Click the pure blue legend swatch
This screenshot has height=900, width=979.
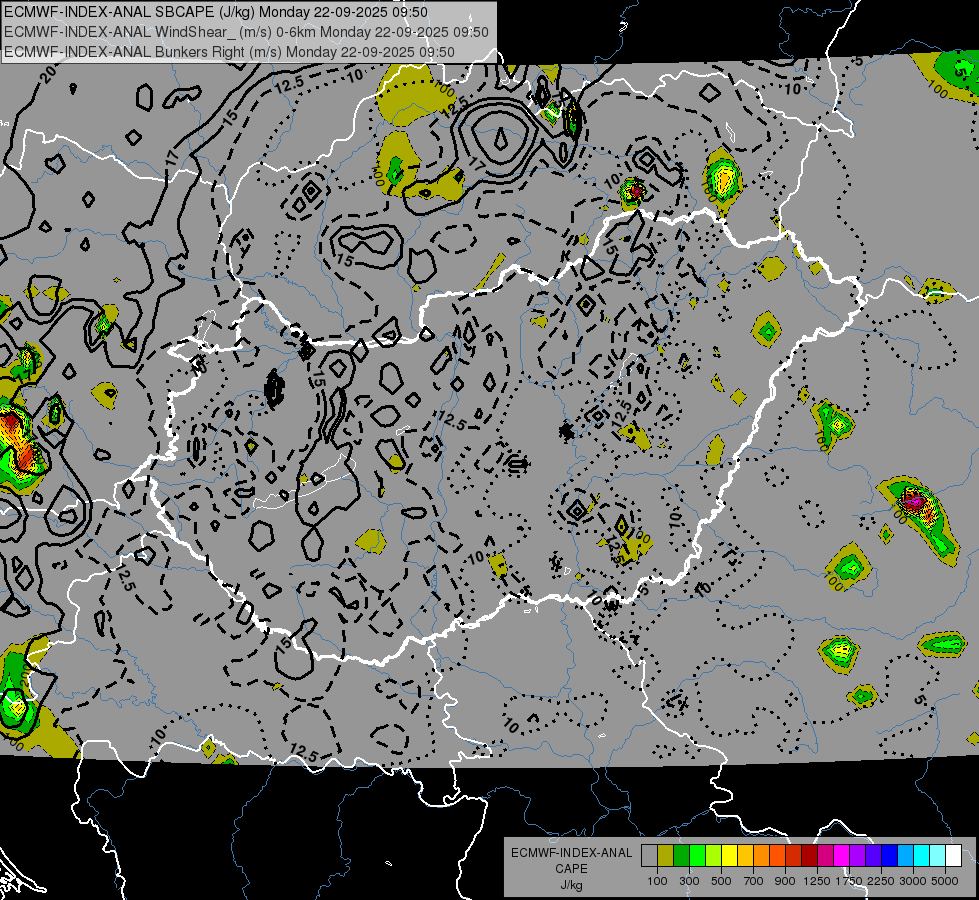(889, 856)
